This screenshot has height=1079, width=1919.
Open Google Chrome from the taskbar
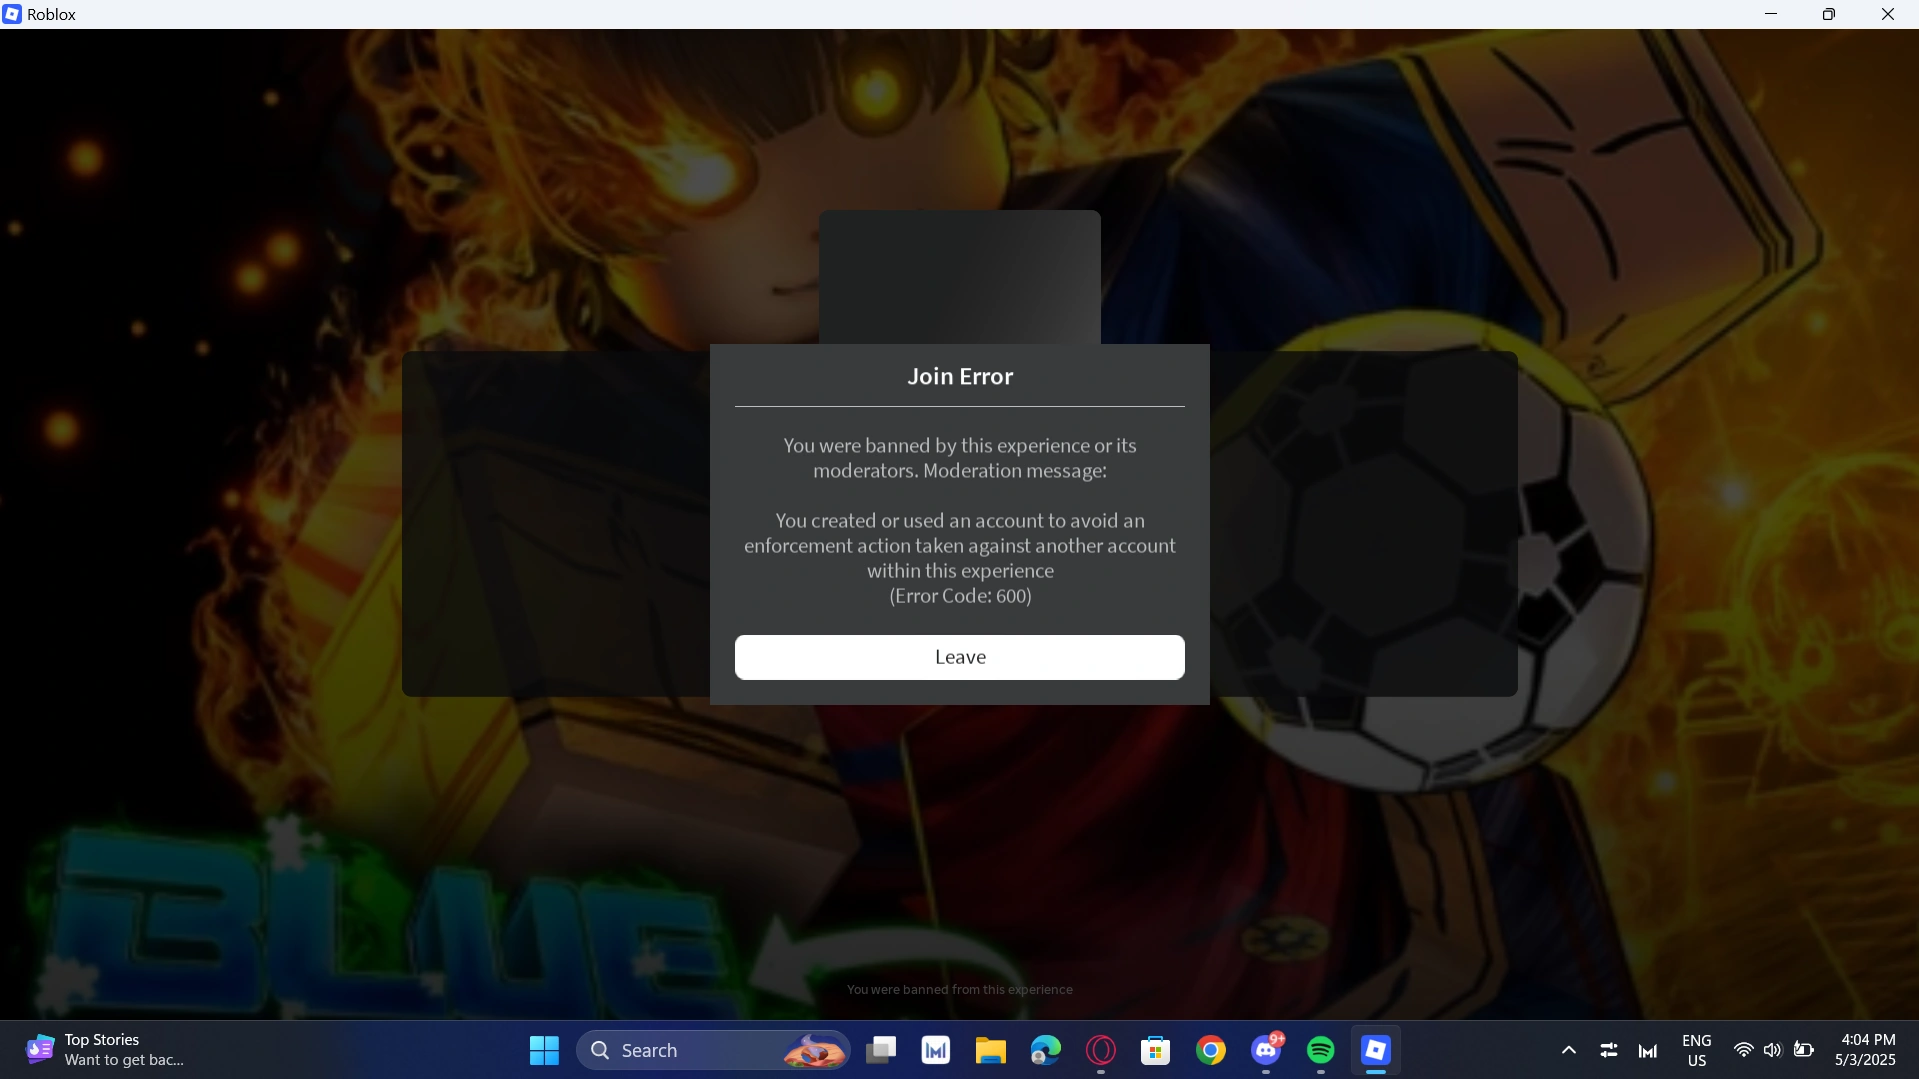(1211, 1050)
